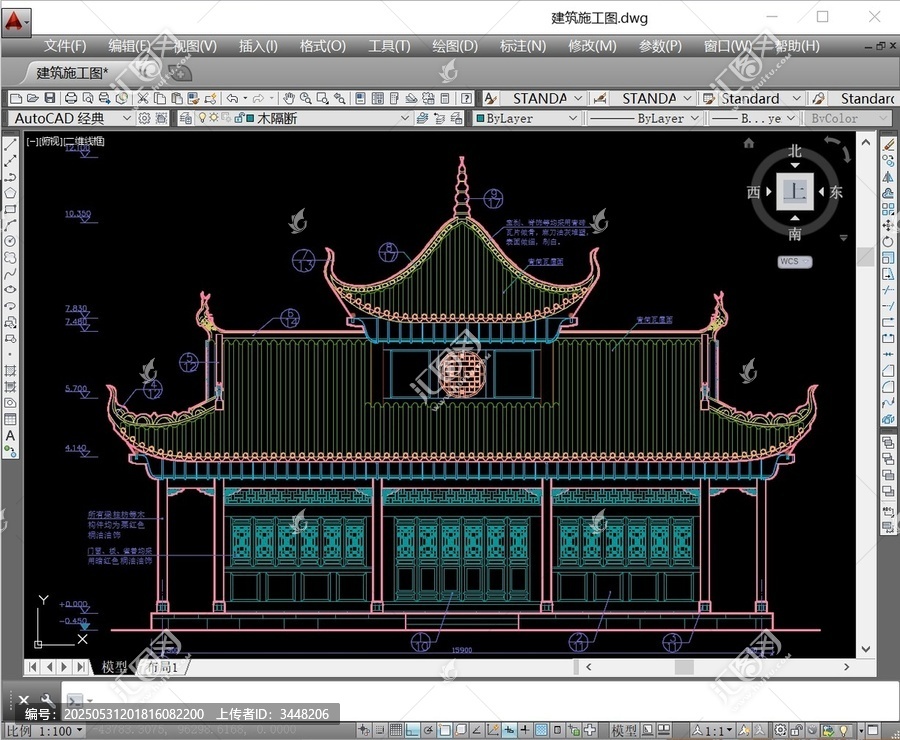Select the Circle draw tool
This screenshot has width=900, height=740.
10,241
